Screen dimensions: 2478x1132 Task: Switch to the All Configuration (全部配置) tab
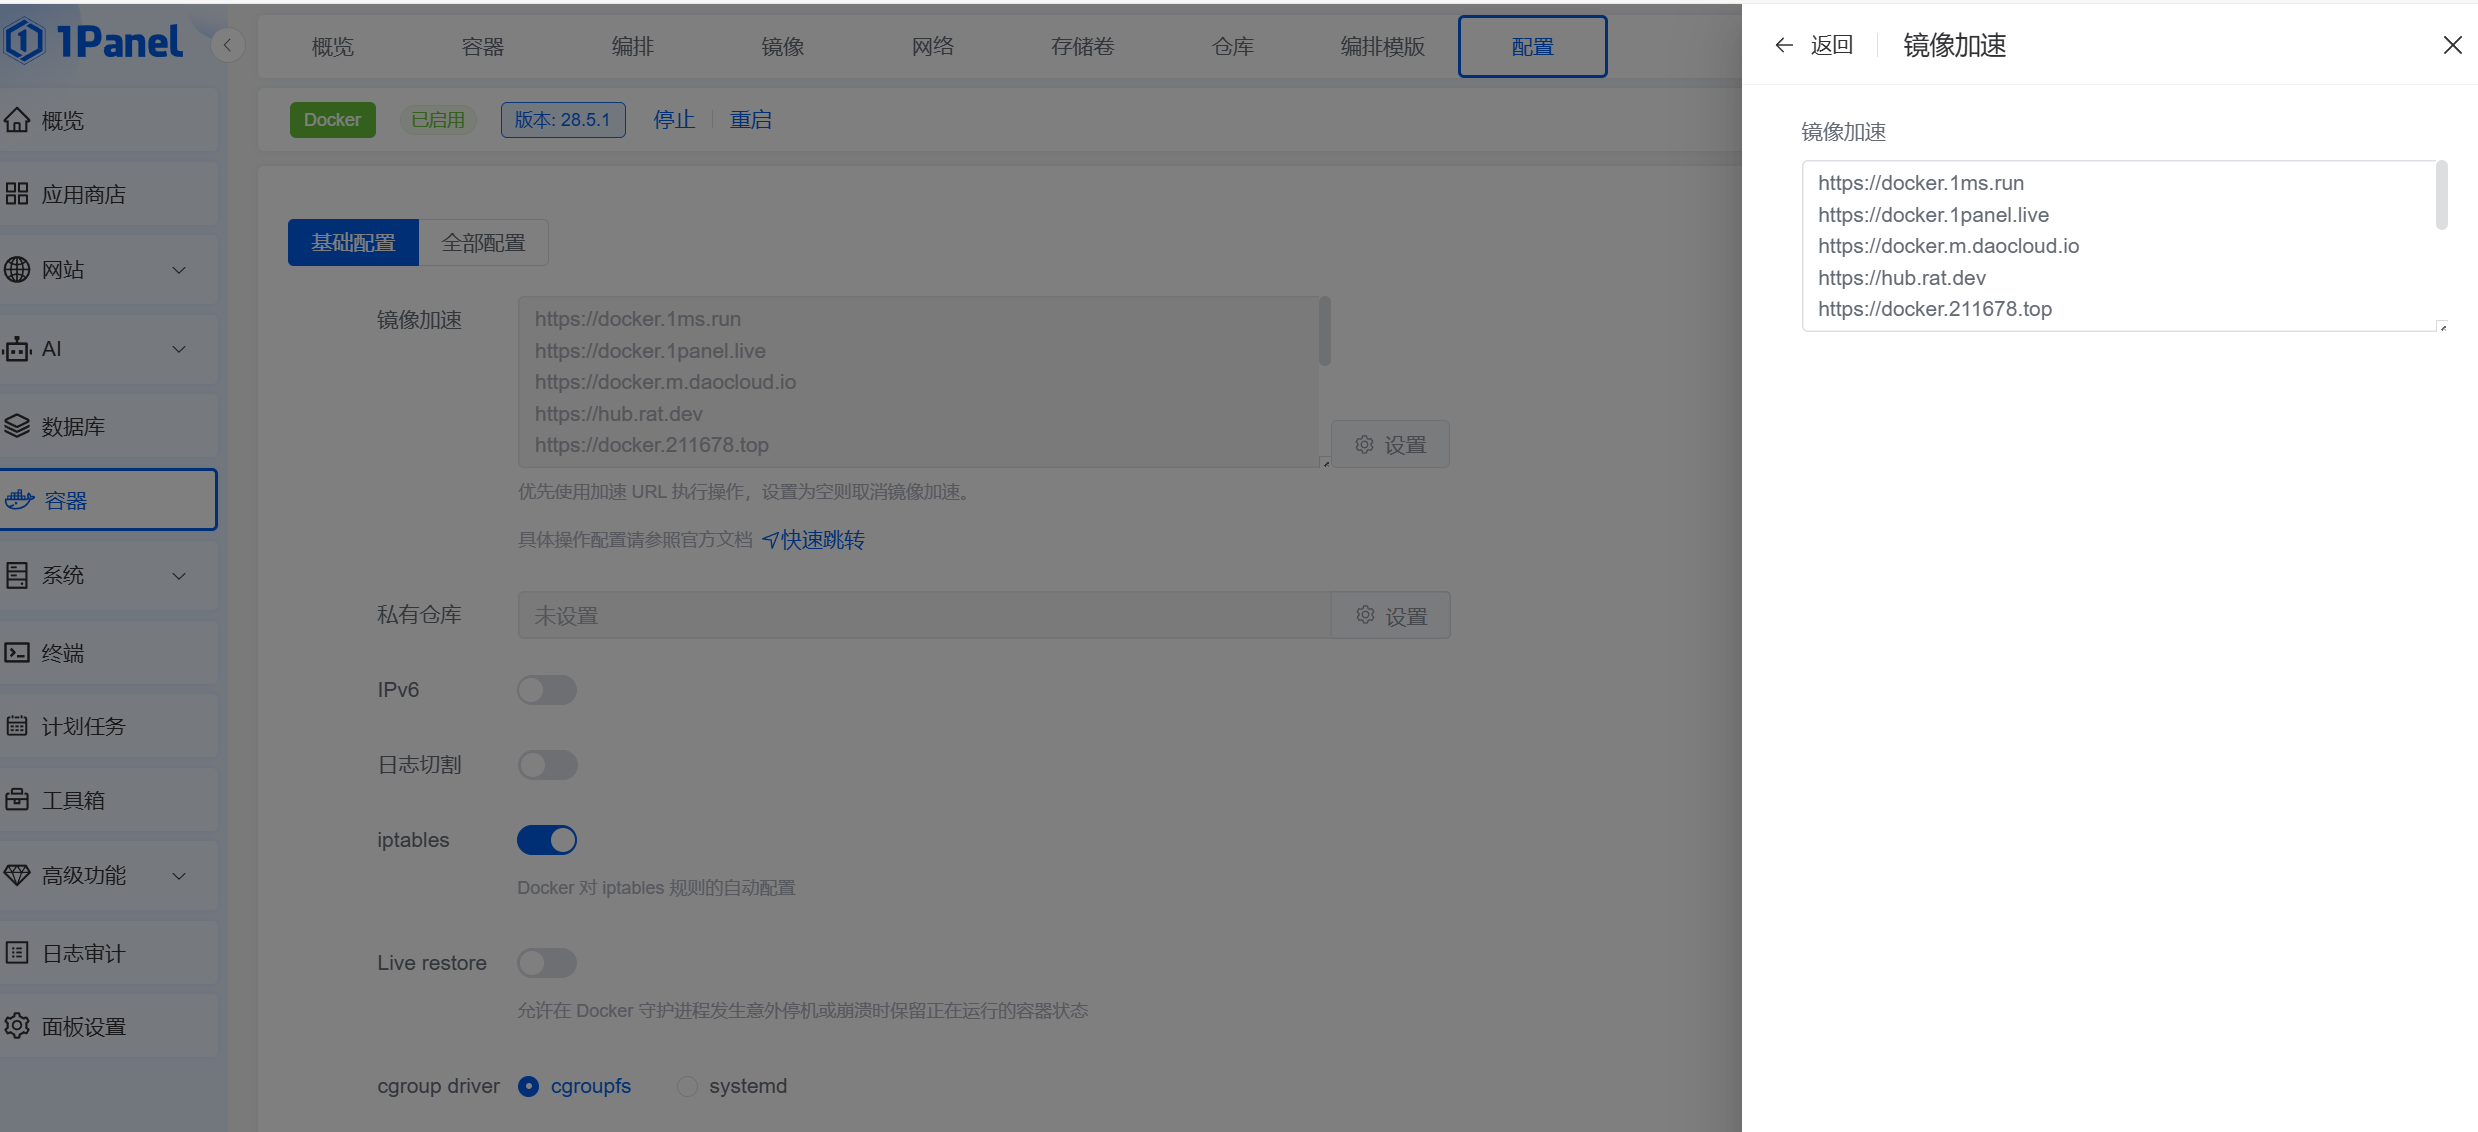click(x=483, y=243)
